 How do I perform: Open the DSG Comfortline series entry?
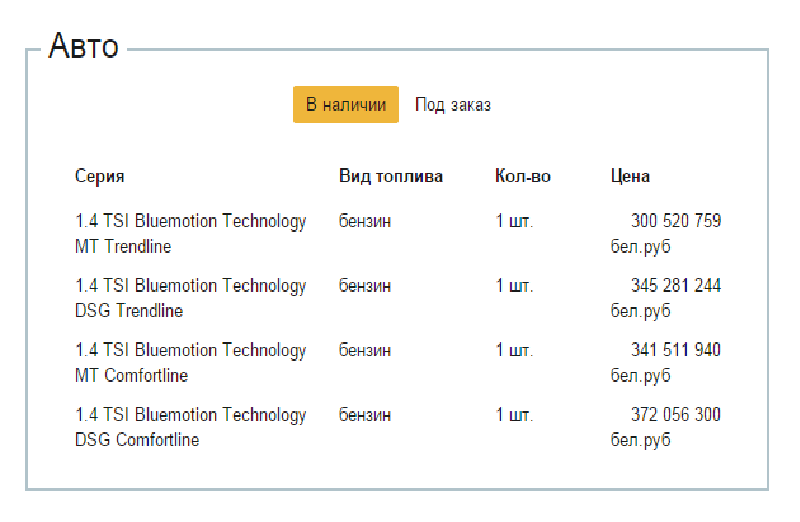[190, 427]
